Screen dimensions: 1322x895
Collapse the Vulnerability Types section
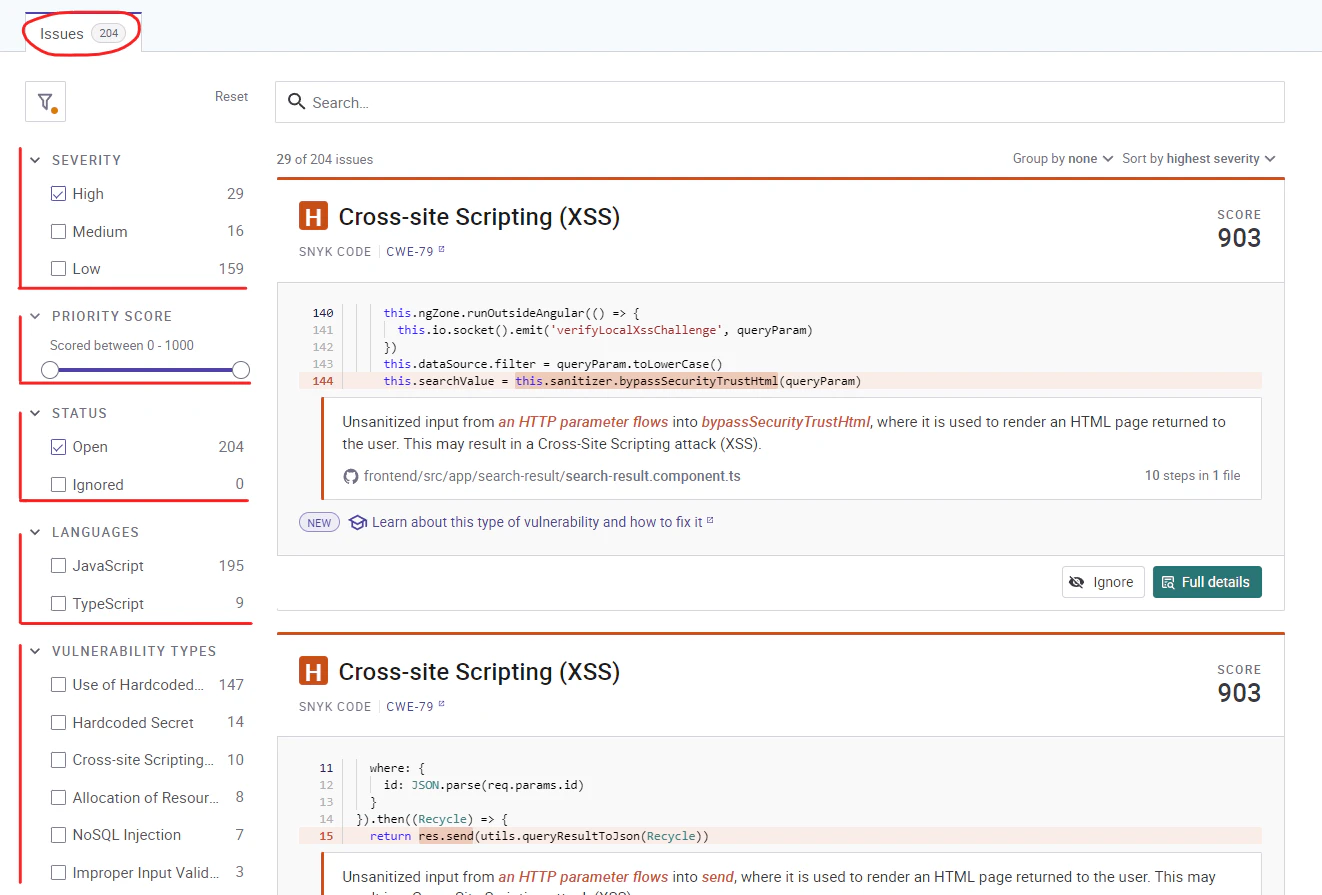35,651
